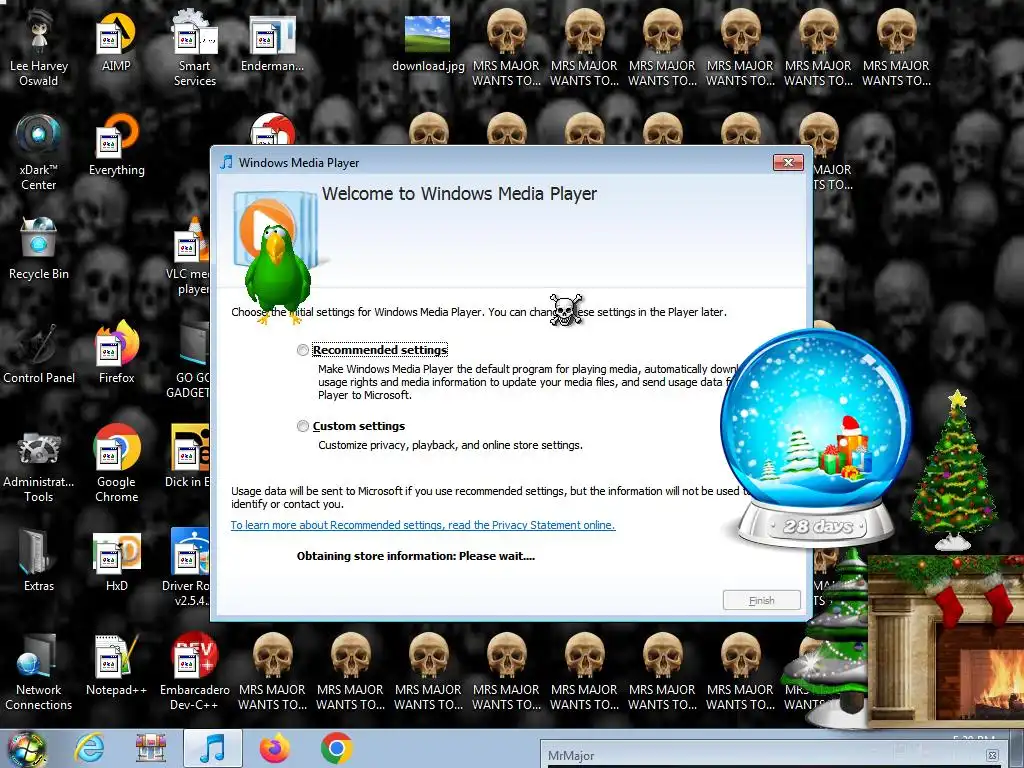Launch the Everything search shortcut
Image resolution: width=1024 pixels, height=768 pixels.
pos(116,146)
